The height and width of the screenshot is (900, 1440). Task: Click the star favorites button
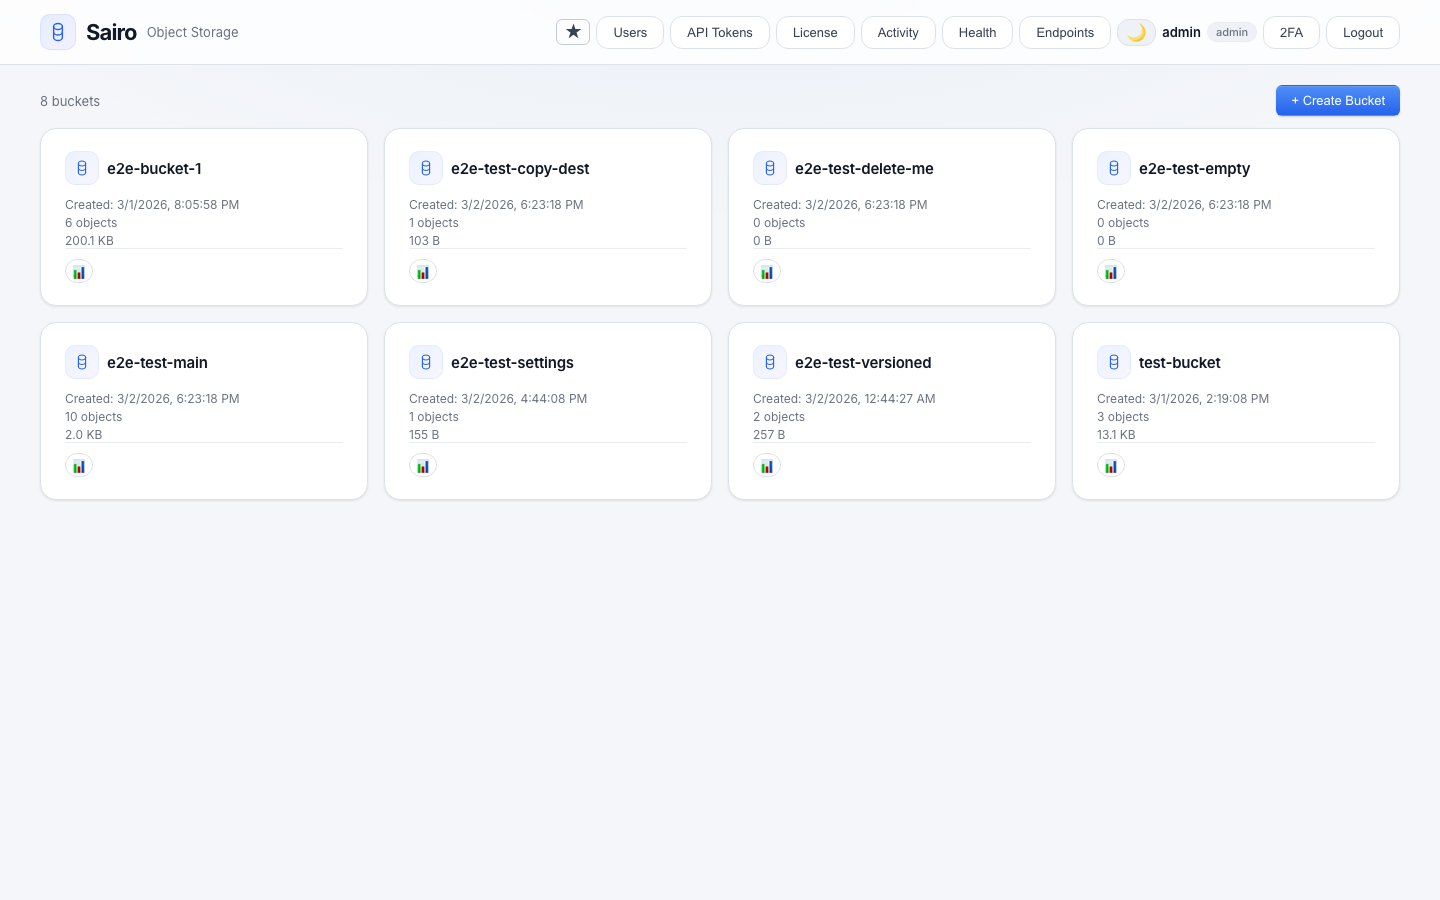pos(573,32)
